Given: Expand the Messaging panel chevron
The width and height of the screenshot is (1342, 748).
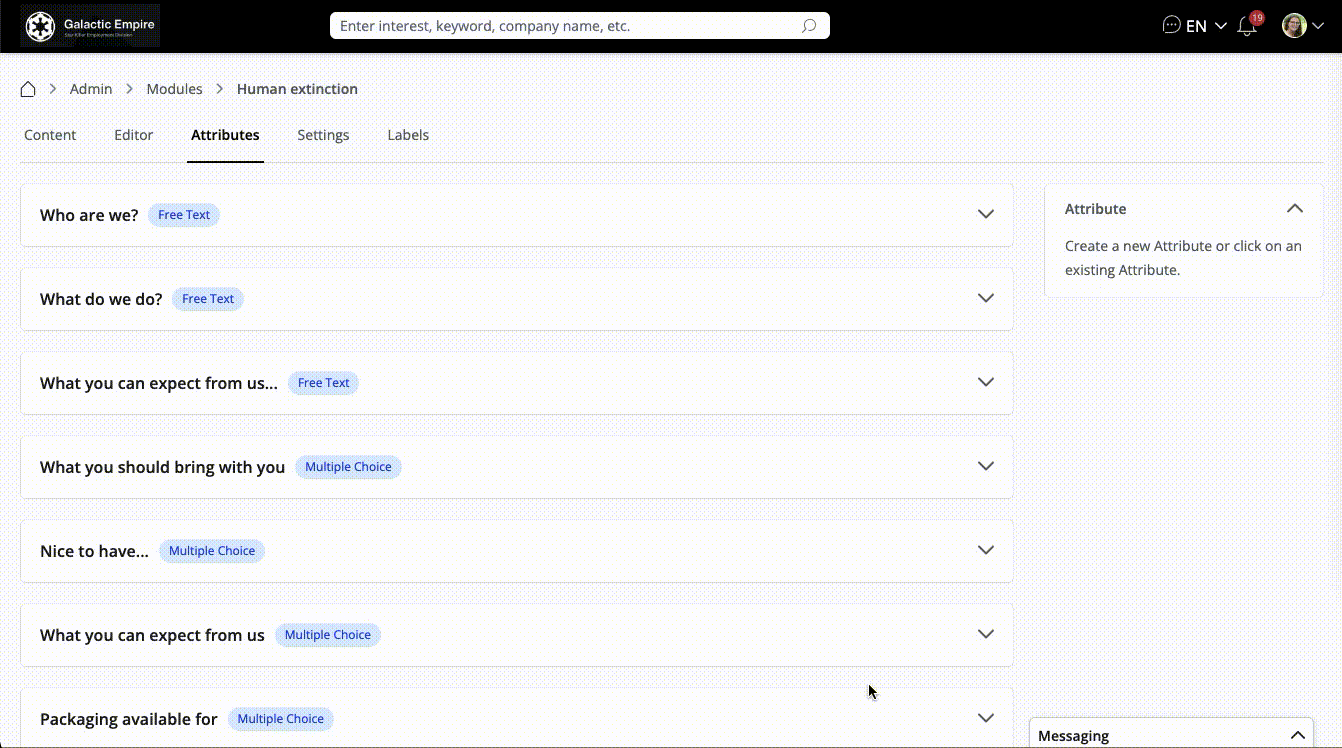Looking at the screenshot, I should click(x=1297, y=735).
